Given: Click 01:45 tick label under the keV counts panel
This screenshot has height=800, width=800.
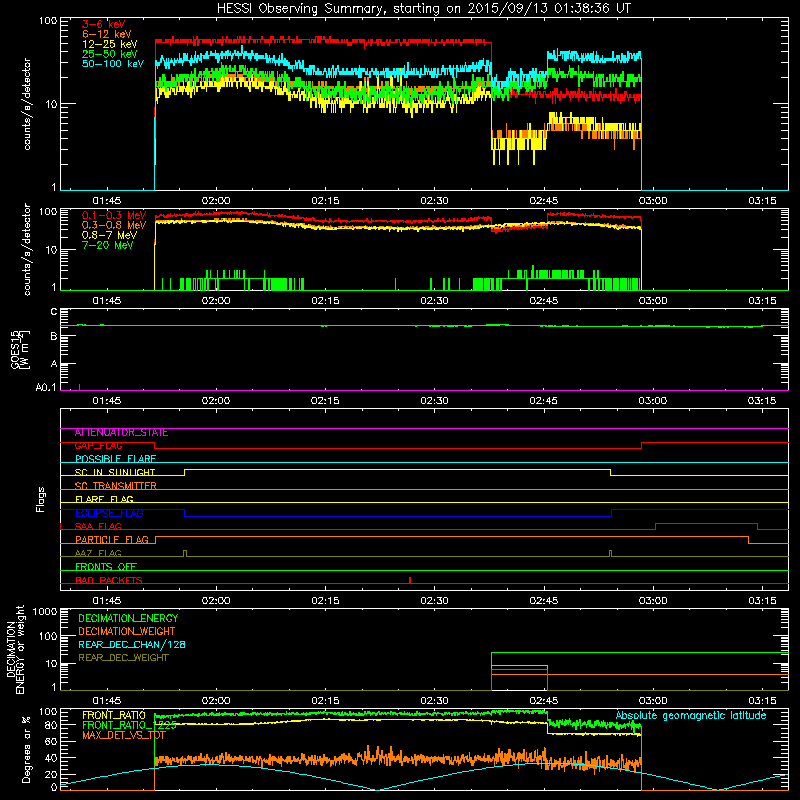Looking at the screenshot, I should (x=107, y=201).
